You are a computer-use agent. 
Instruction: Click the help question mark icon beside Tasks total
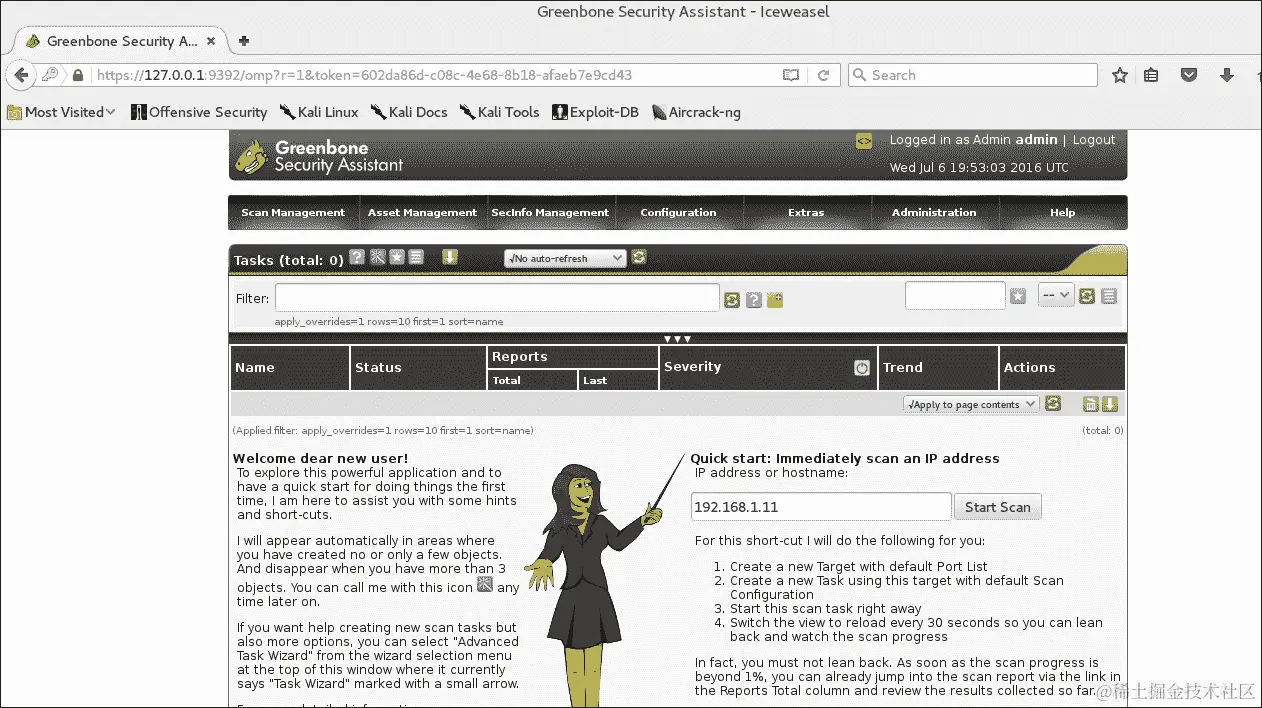(357, 258)
